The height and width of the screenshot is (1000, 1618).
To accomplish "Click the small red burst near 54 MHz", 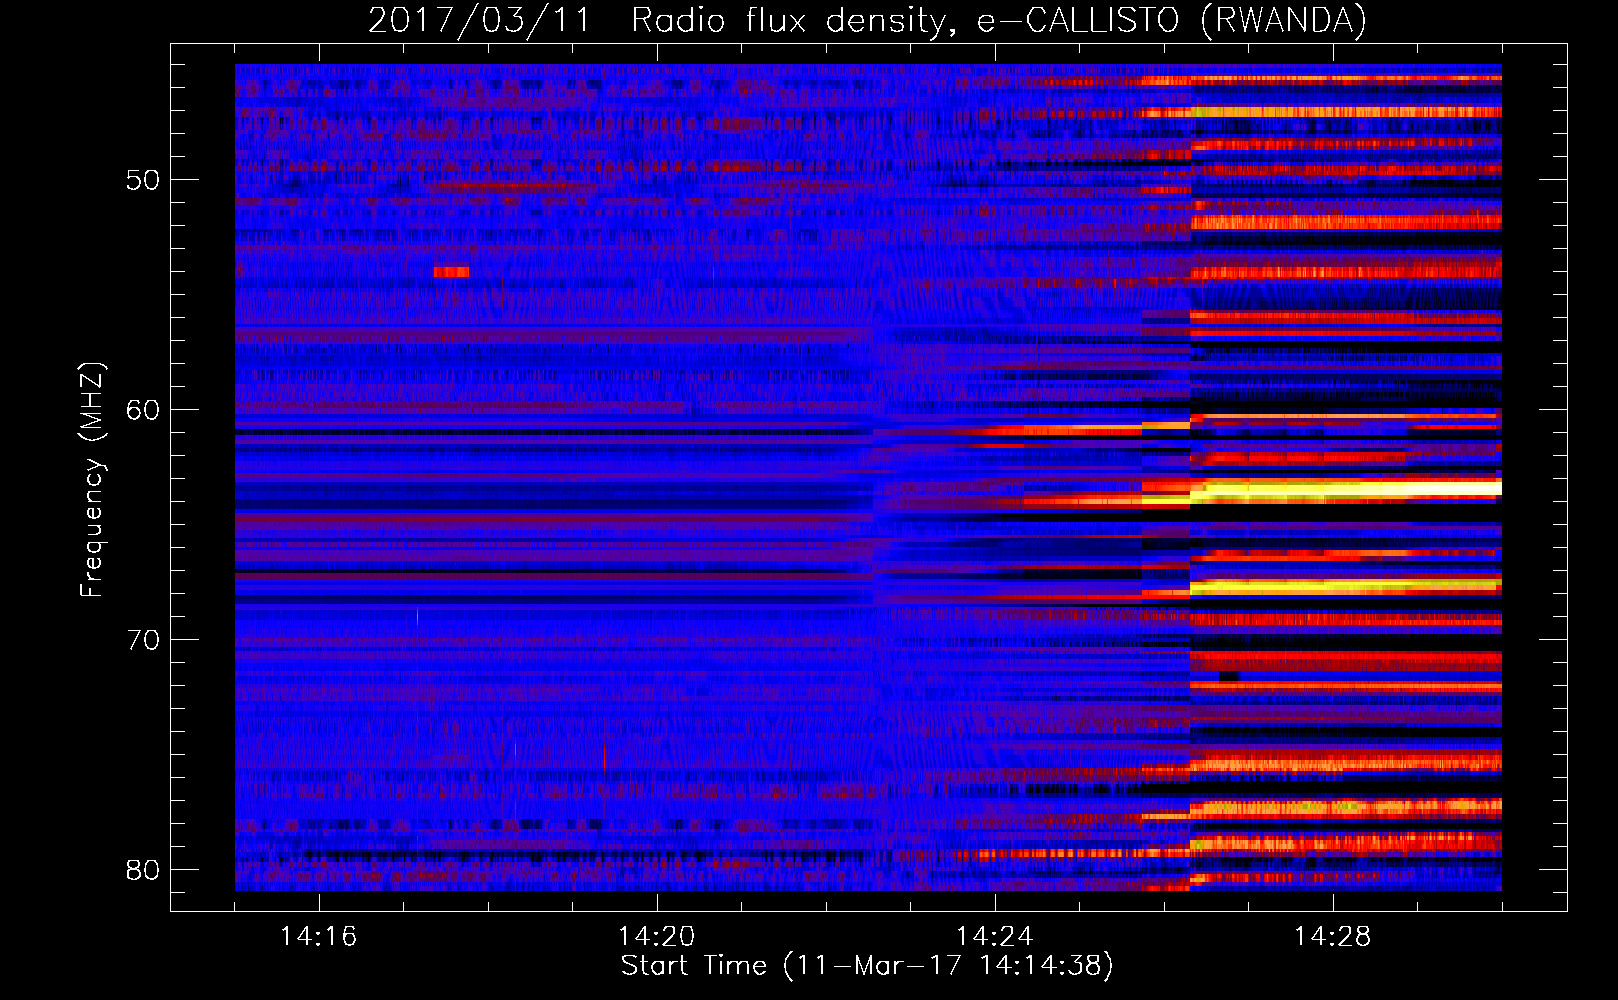I will 452,272.
